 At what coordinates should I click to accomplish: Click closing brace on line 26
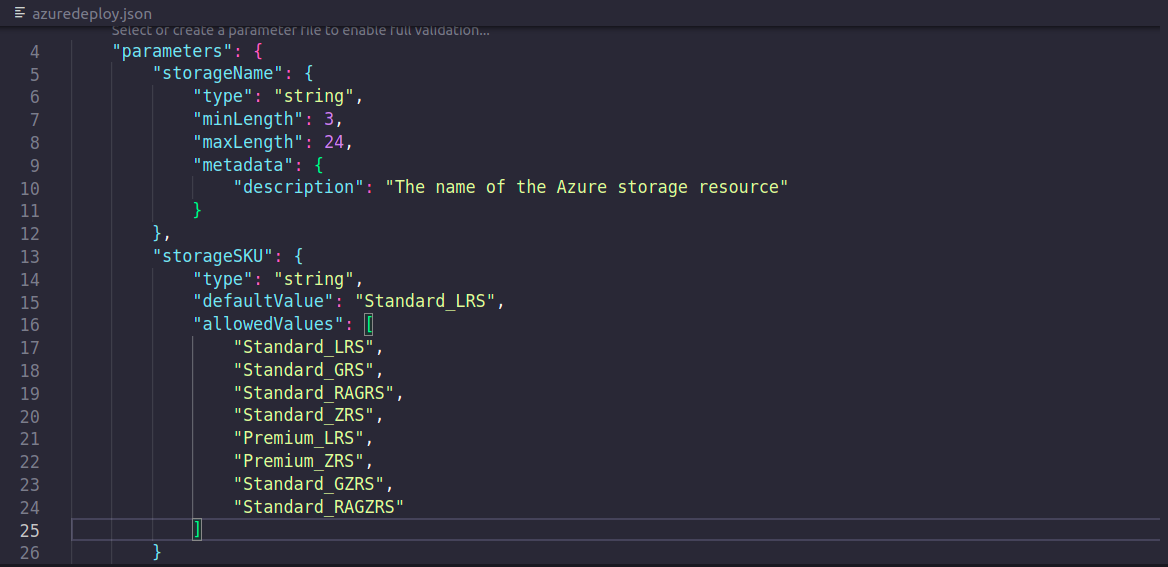click(157, 553)
